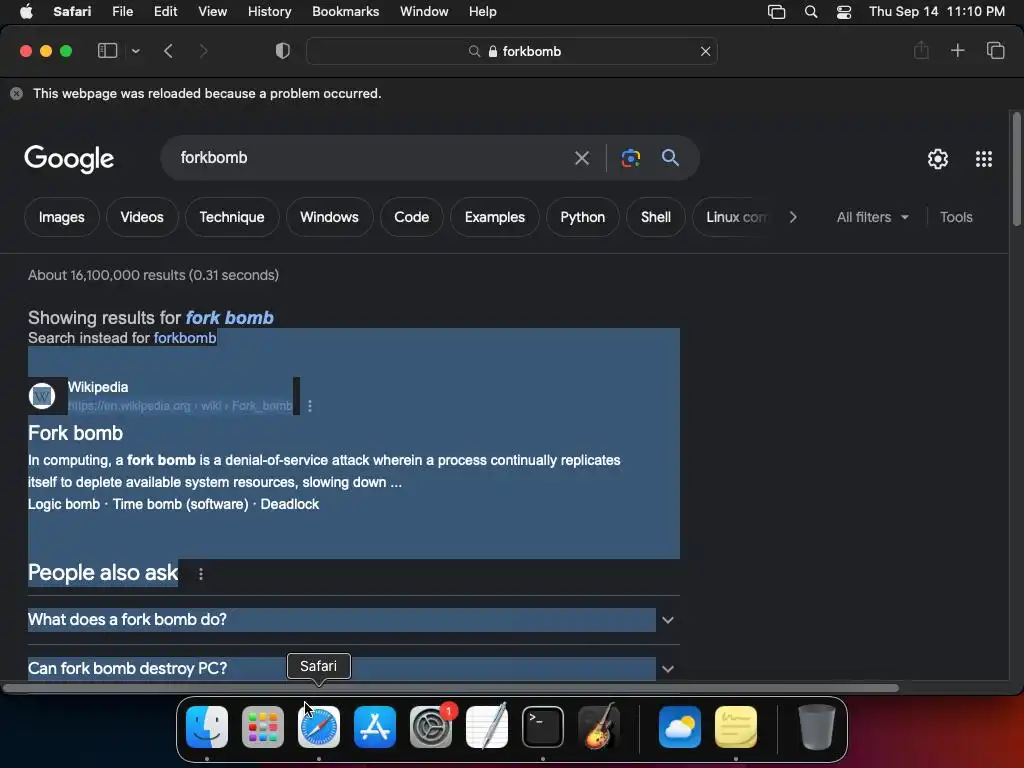Filter results by Images
This screenshot has height=768, width=1024.
click(x=61, y=217)
